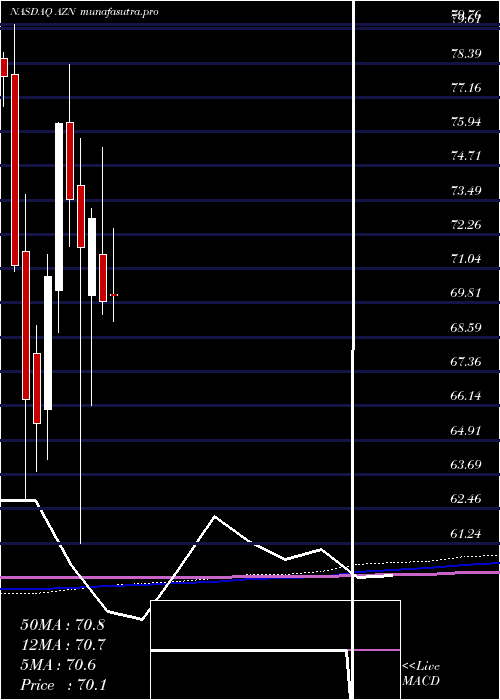The height and width of the screenshot is (700, 500).
Task: Click the 73.49 price axis label
Action: coord(466,190)
